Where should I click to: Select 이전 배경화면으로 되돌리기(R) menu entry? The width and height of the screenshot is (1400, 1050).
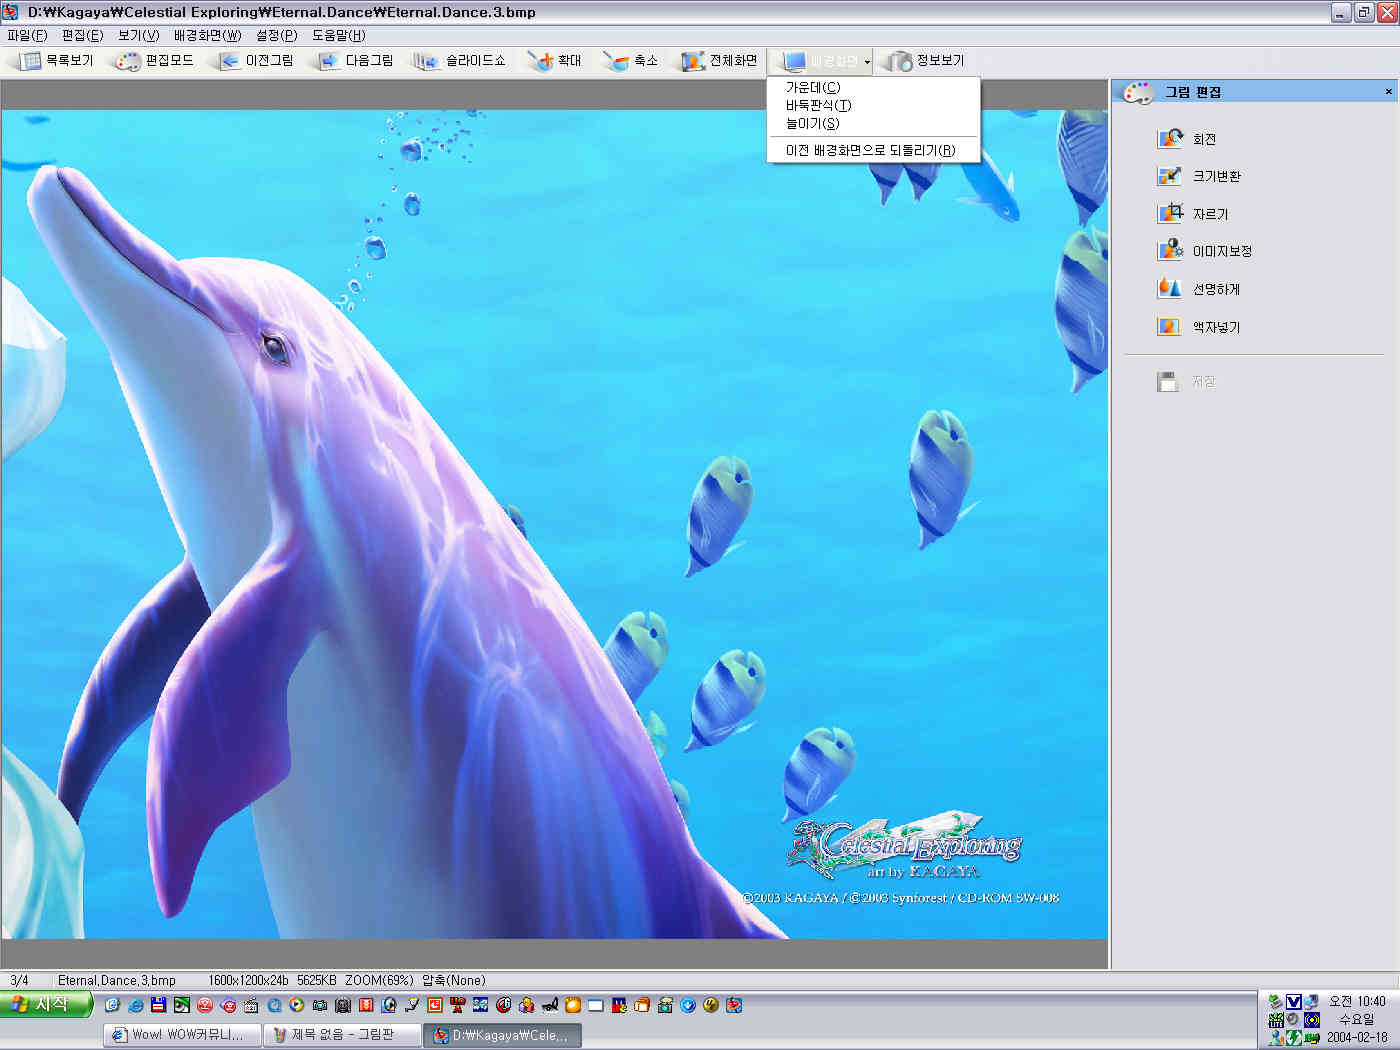(870, 150)
